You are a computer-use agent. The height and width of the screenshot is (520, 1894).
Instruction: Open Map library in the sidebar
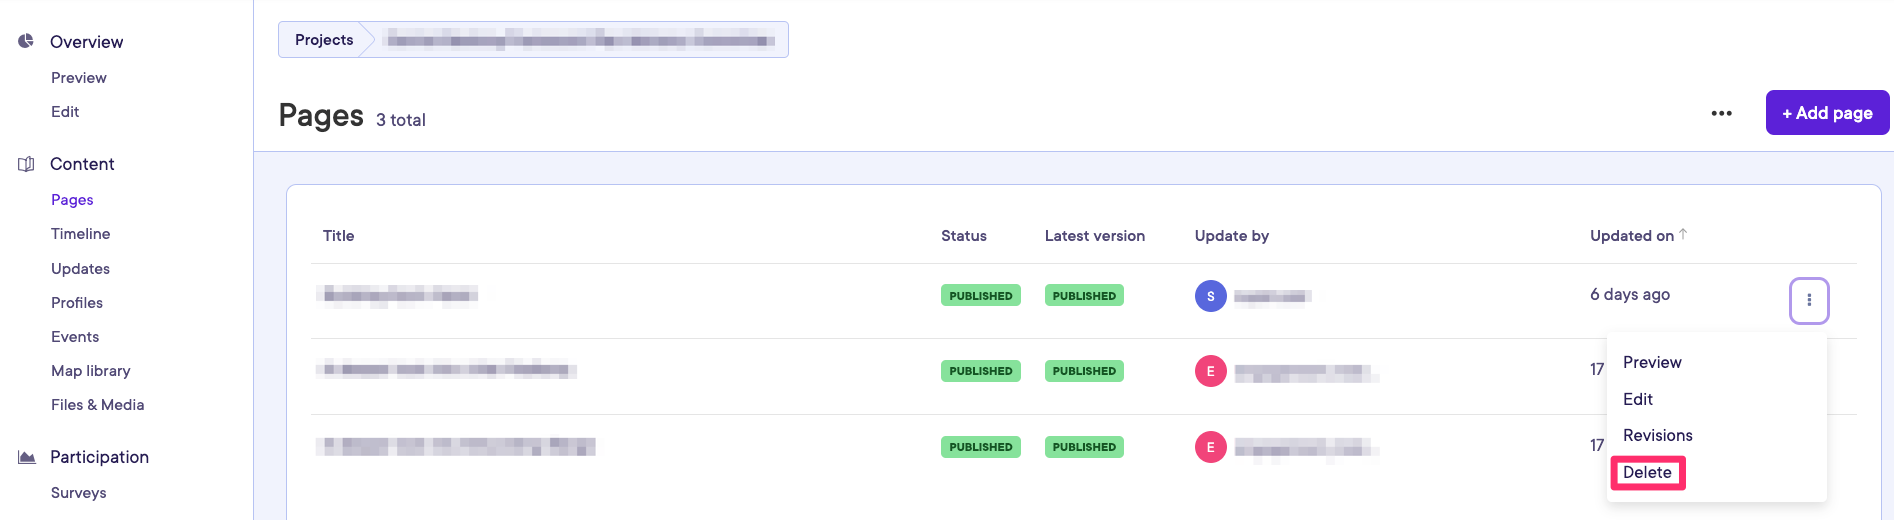tap(90, 371)
